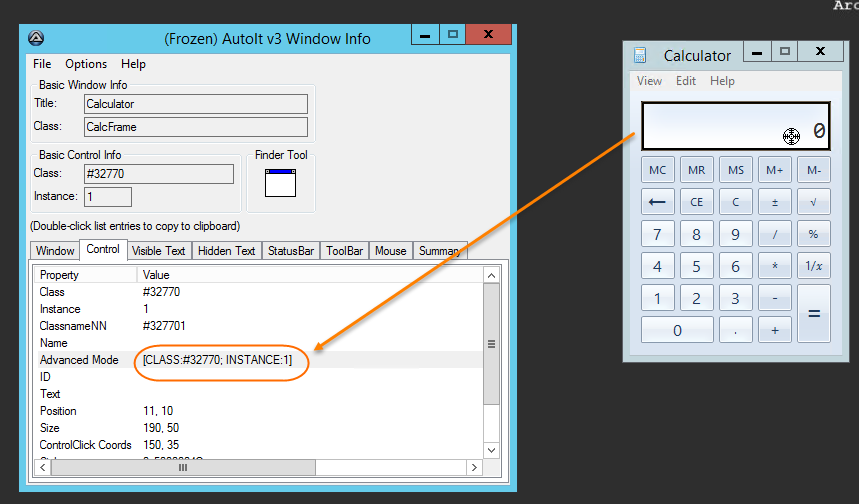Click digit 7 on Calculator
This screenshot has width=859, height=504.
click(x=657, y=234)
